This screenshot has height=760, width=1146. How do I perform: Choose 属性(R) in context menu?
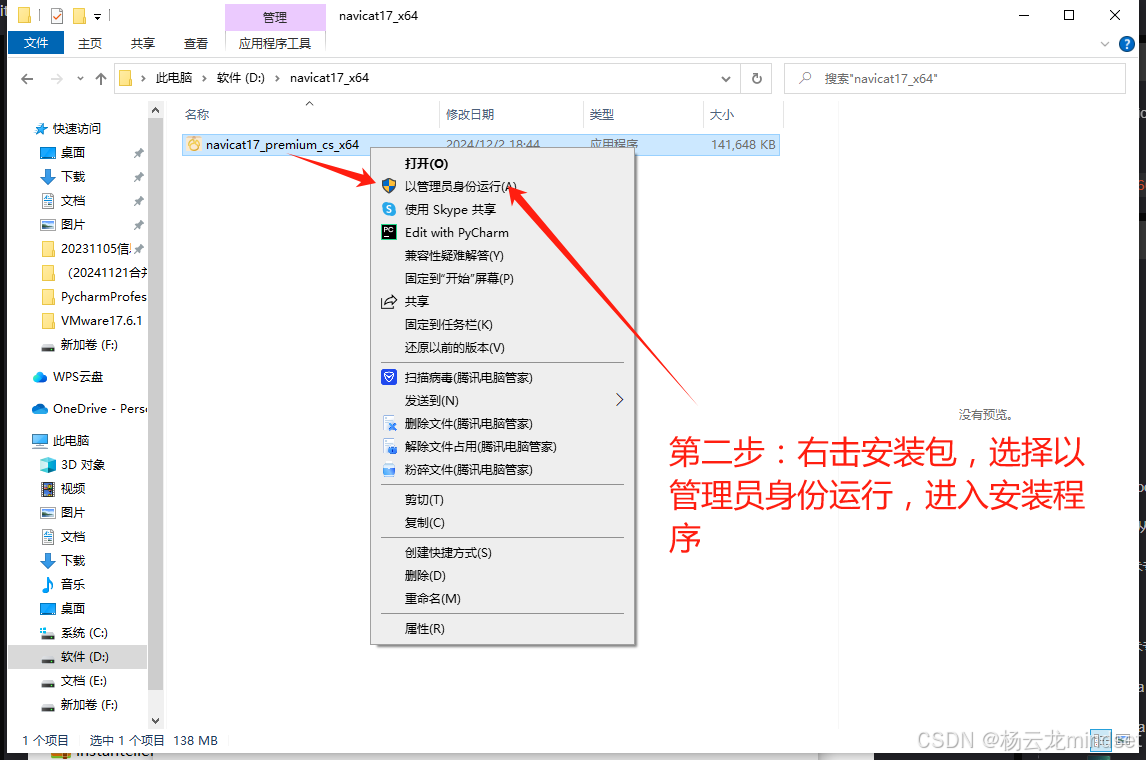coord(503,628)
